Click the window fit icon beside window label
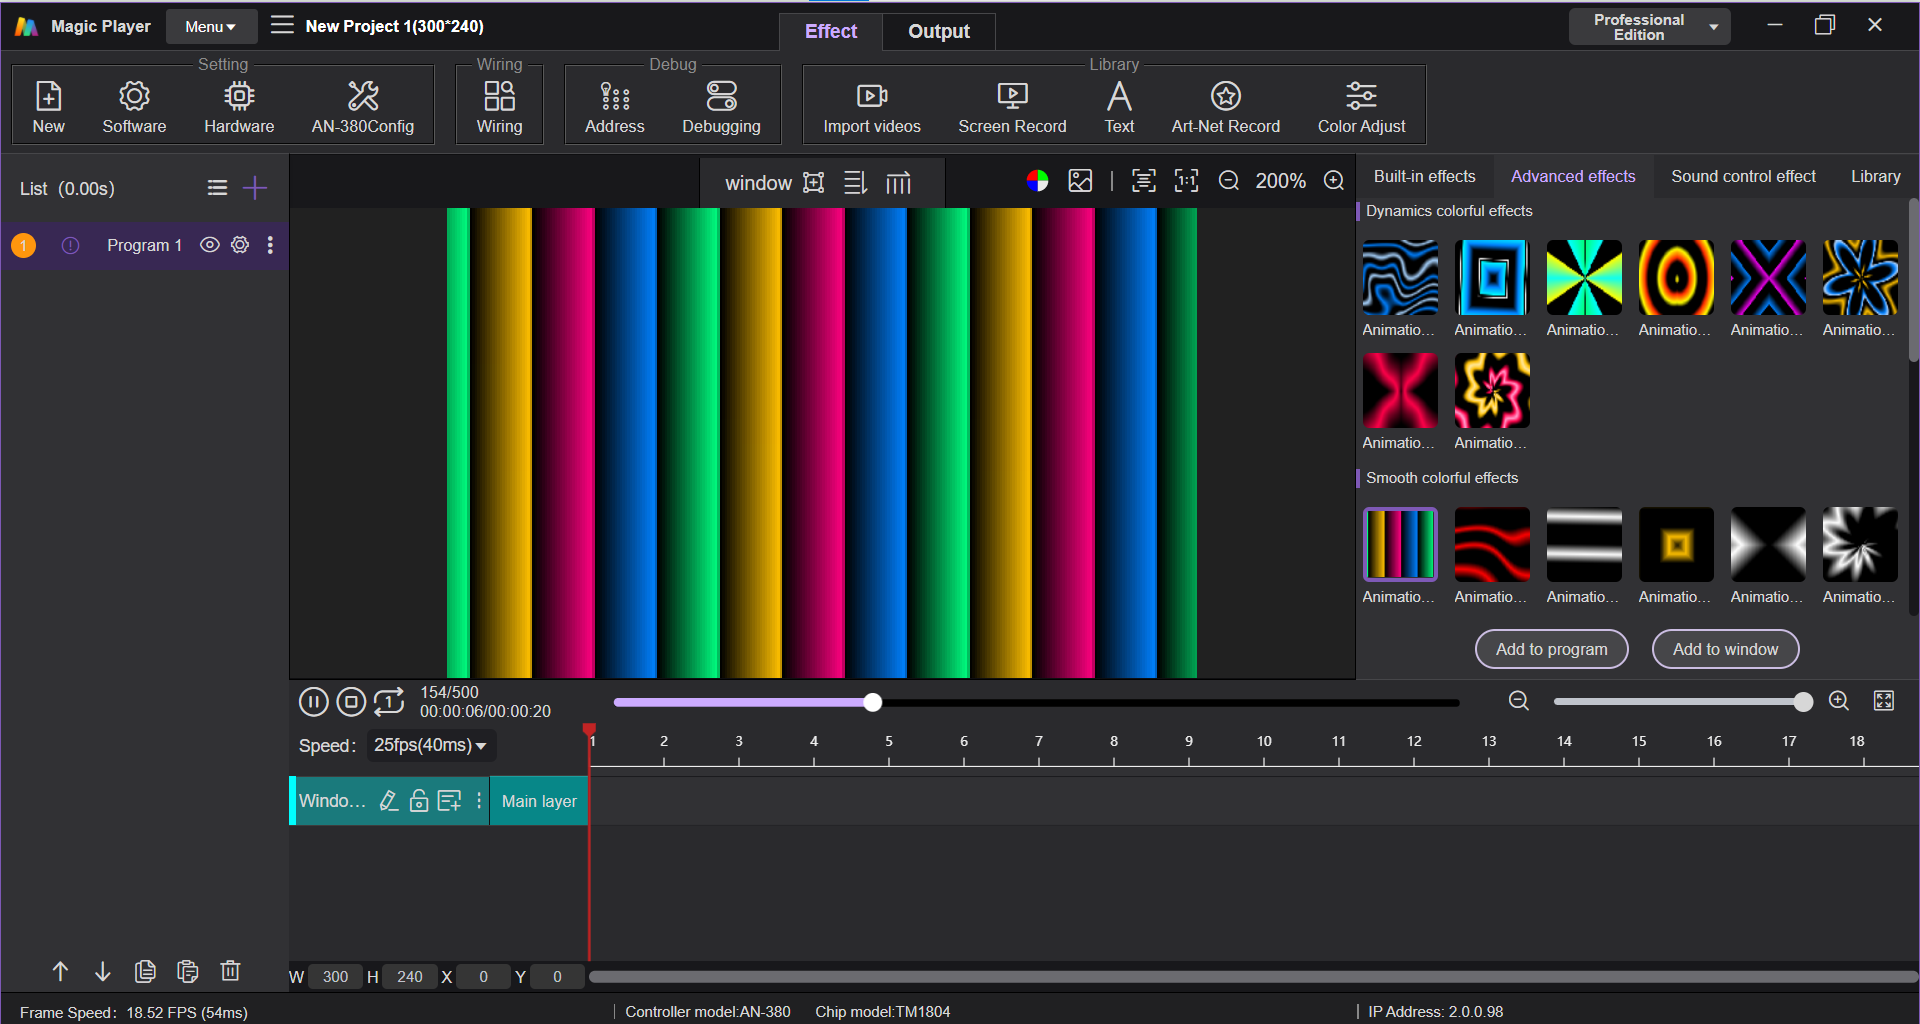 coord(814,182)
